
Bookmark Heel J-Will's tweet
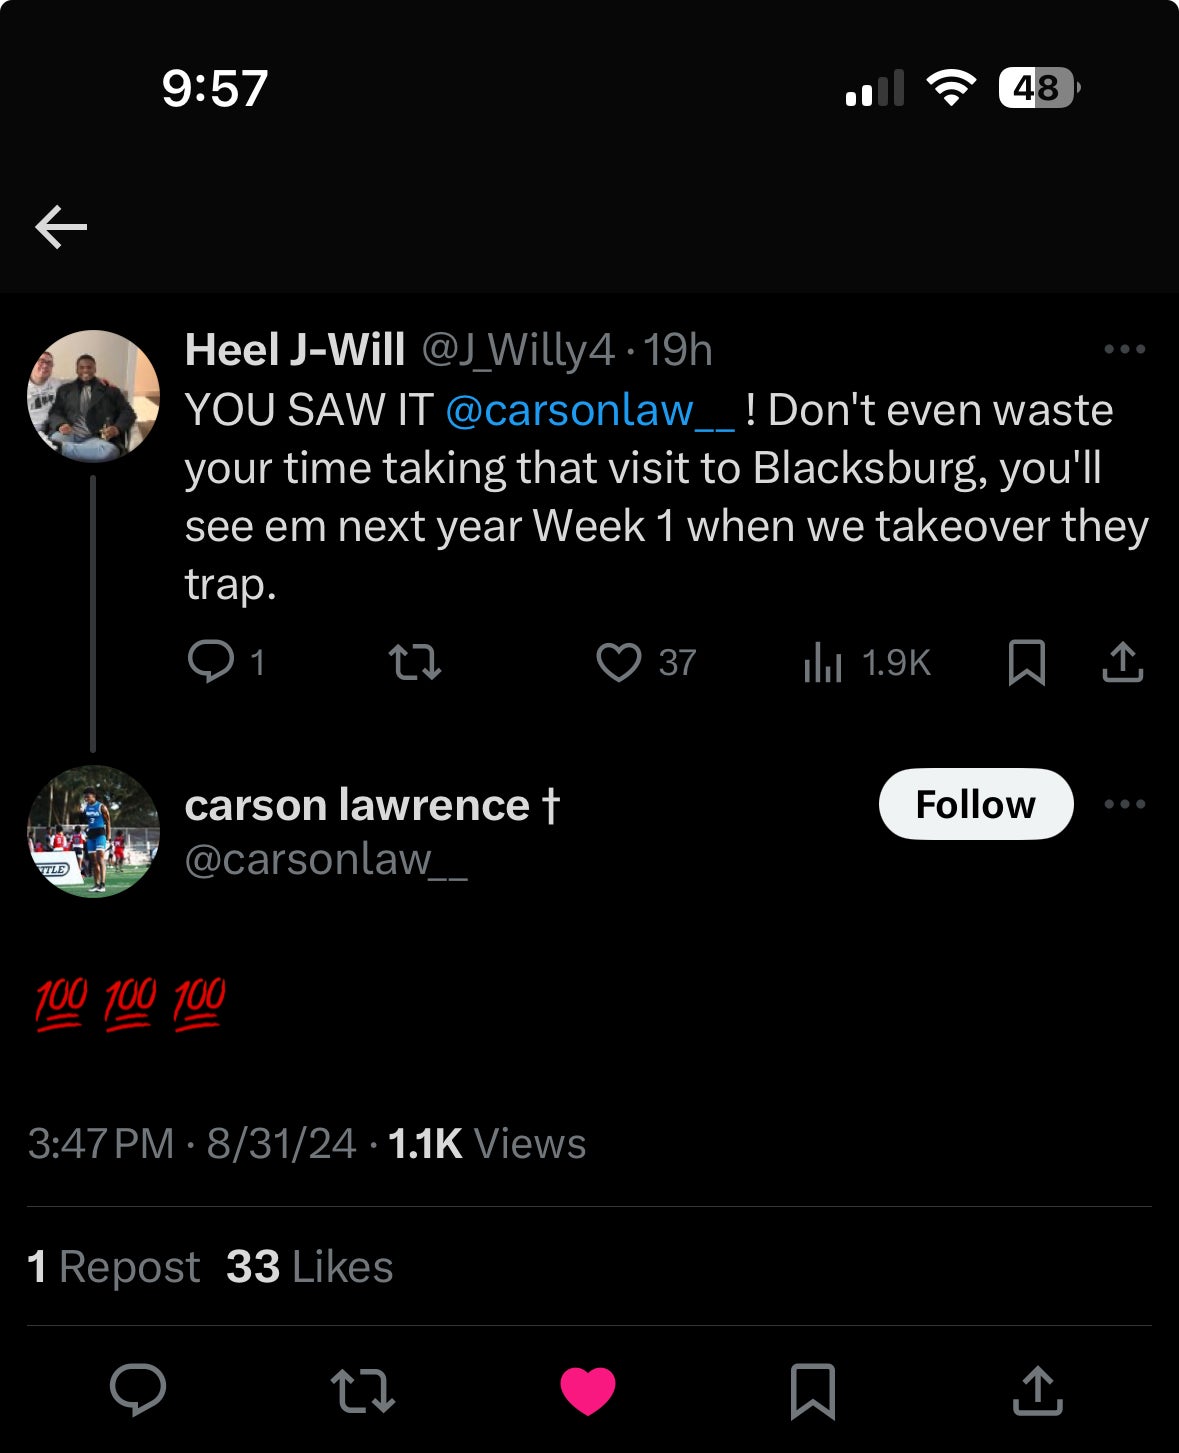1027,662
